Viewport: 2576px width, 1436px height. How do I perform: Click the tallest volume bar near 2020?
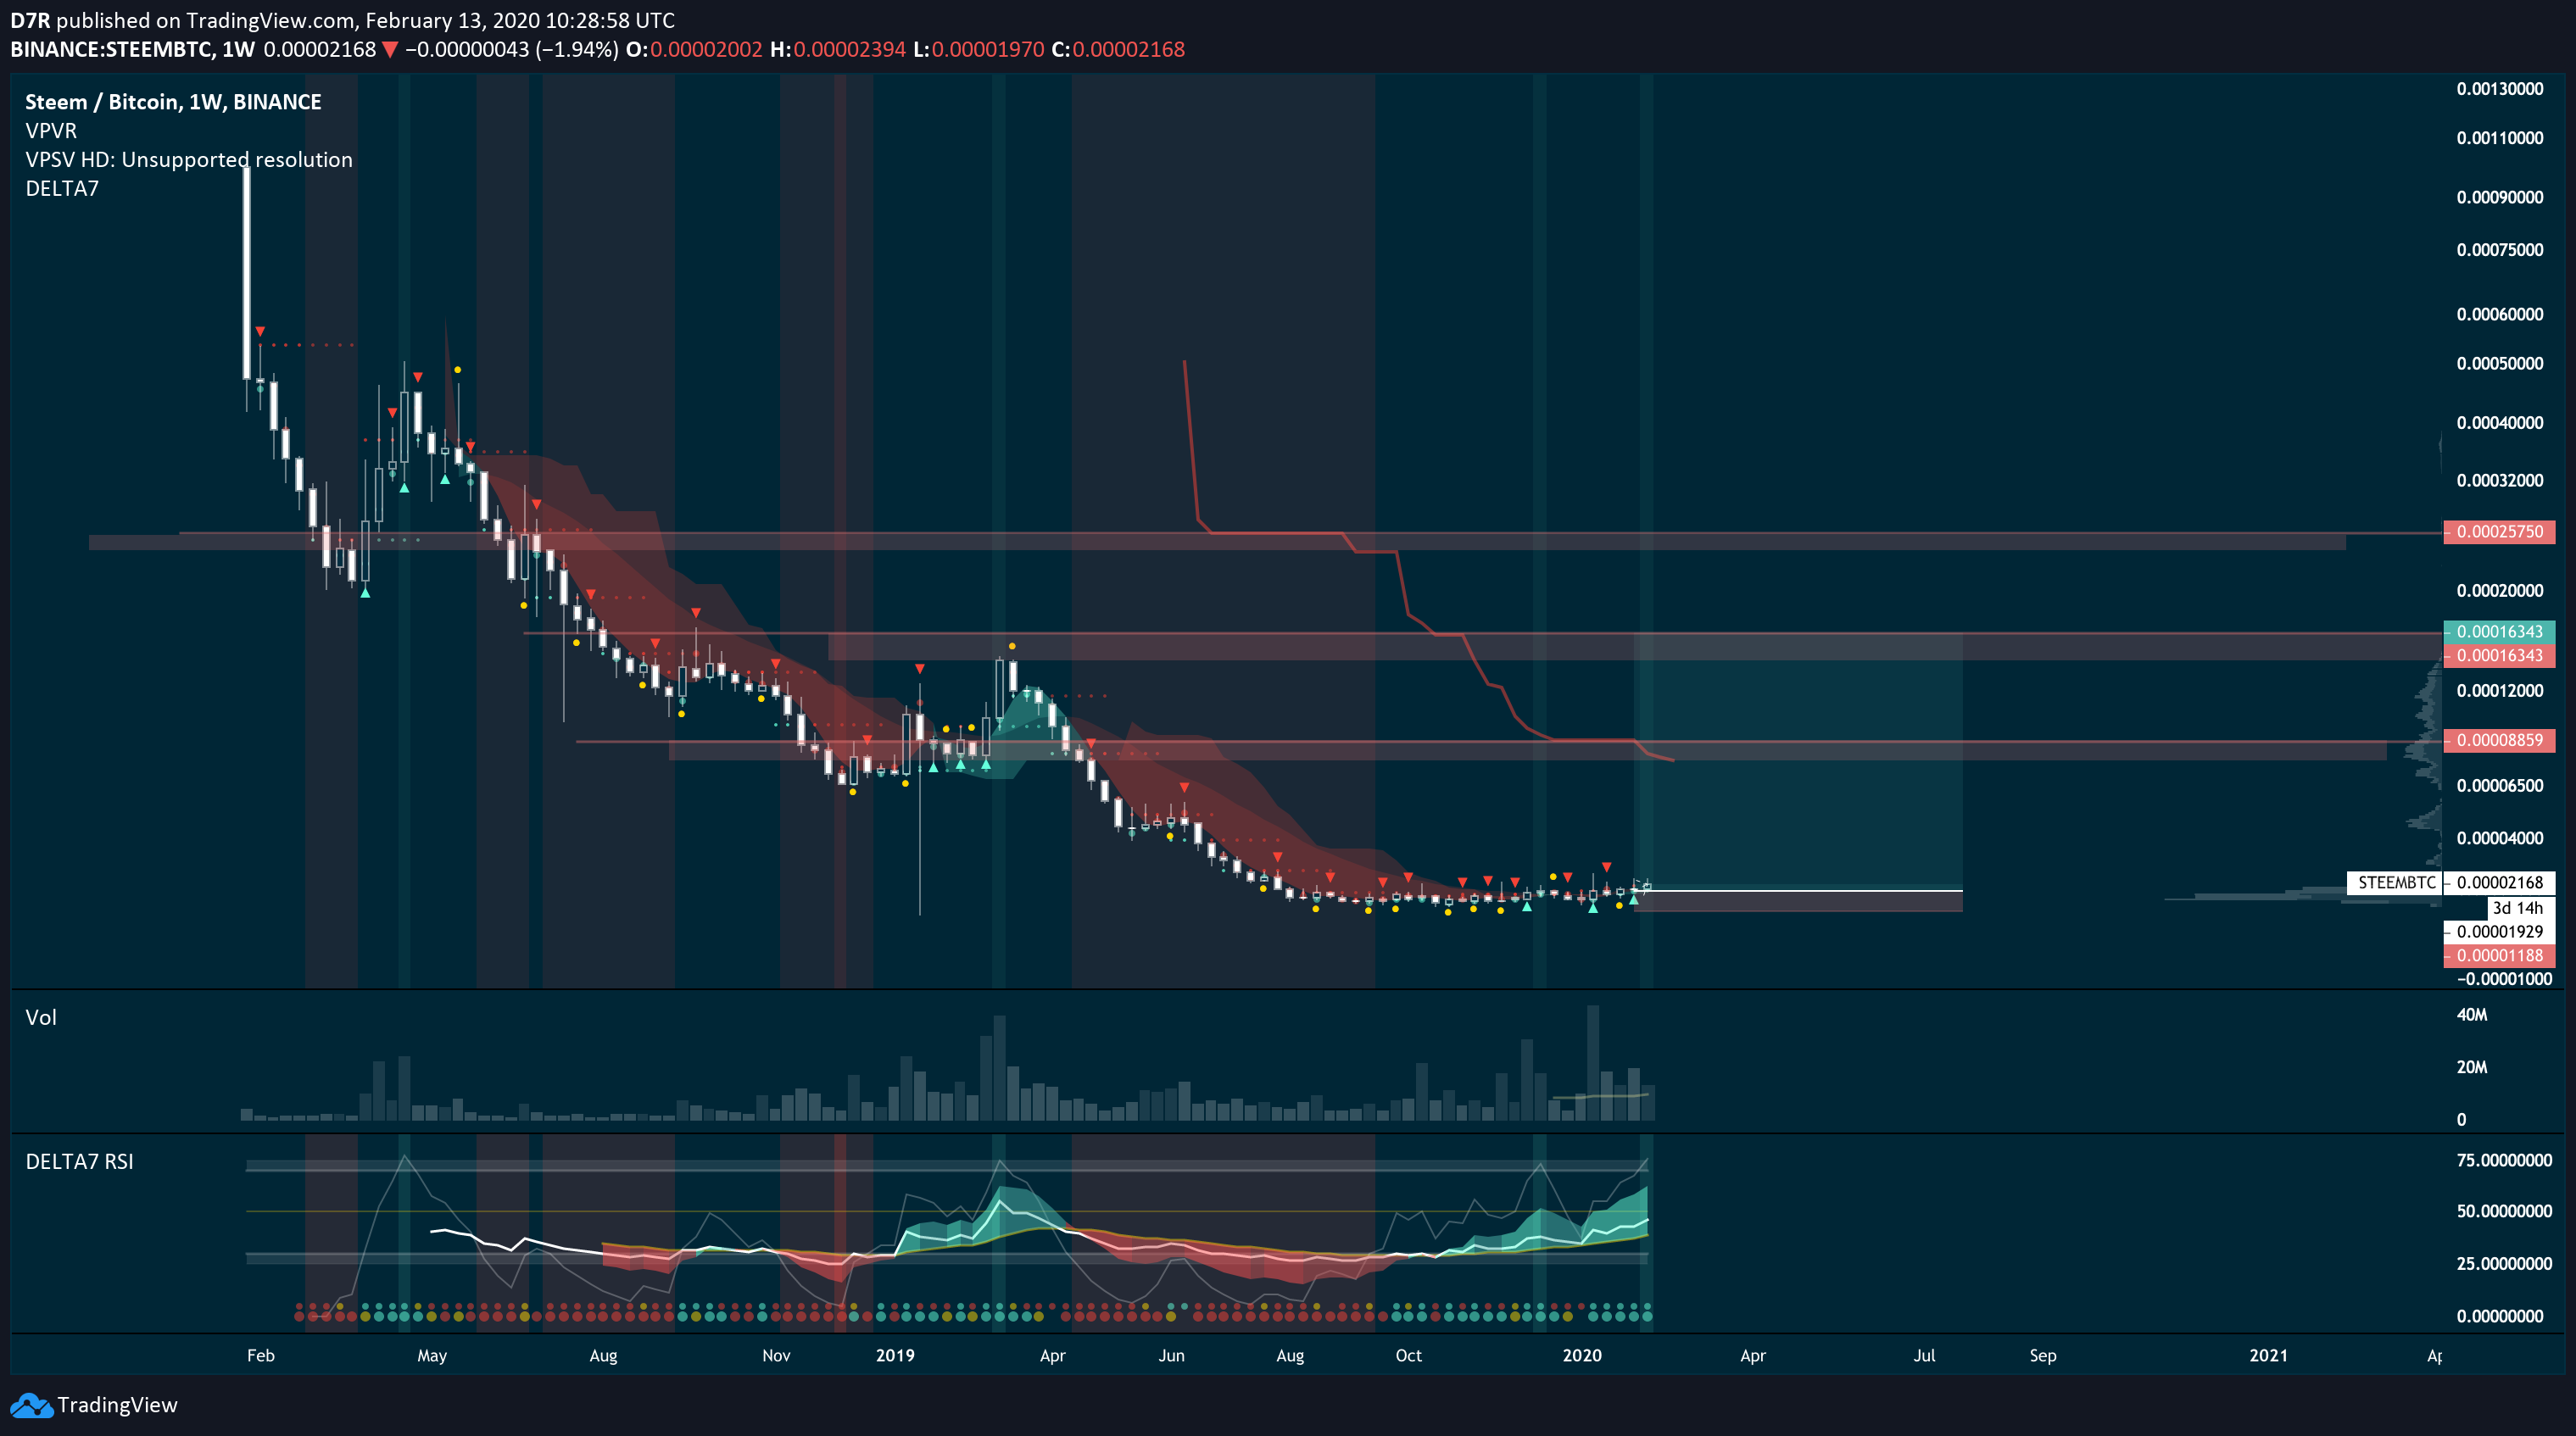tap(1593, 1062)
